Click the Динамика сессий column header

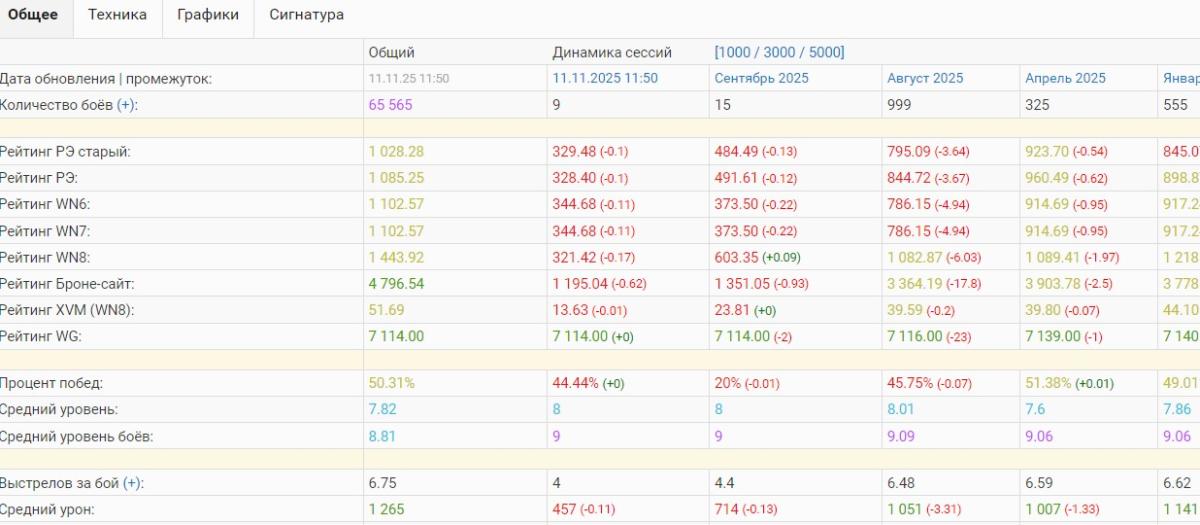[x=612, y=52]
